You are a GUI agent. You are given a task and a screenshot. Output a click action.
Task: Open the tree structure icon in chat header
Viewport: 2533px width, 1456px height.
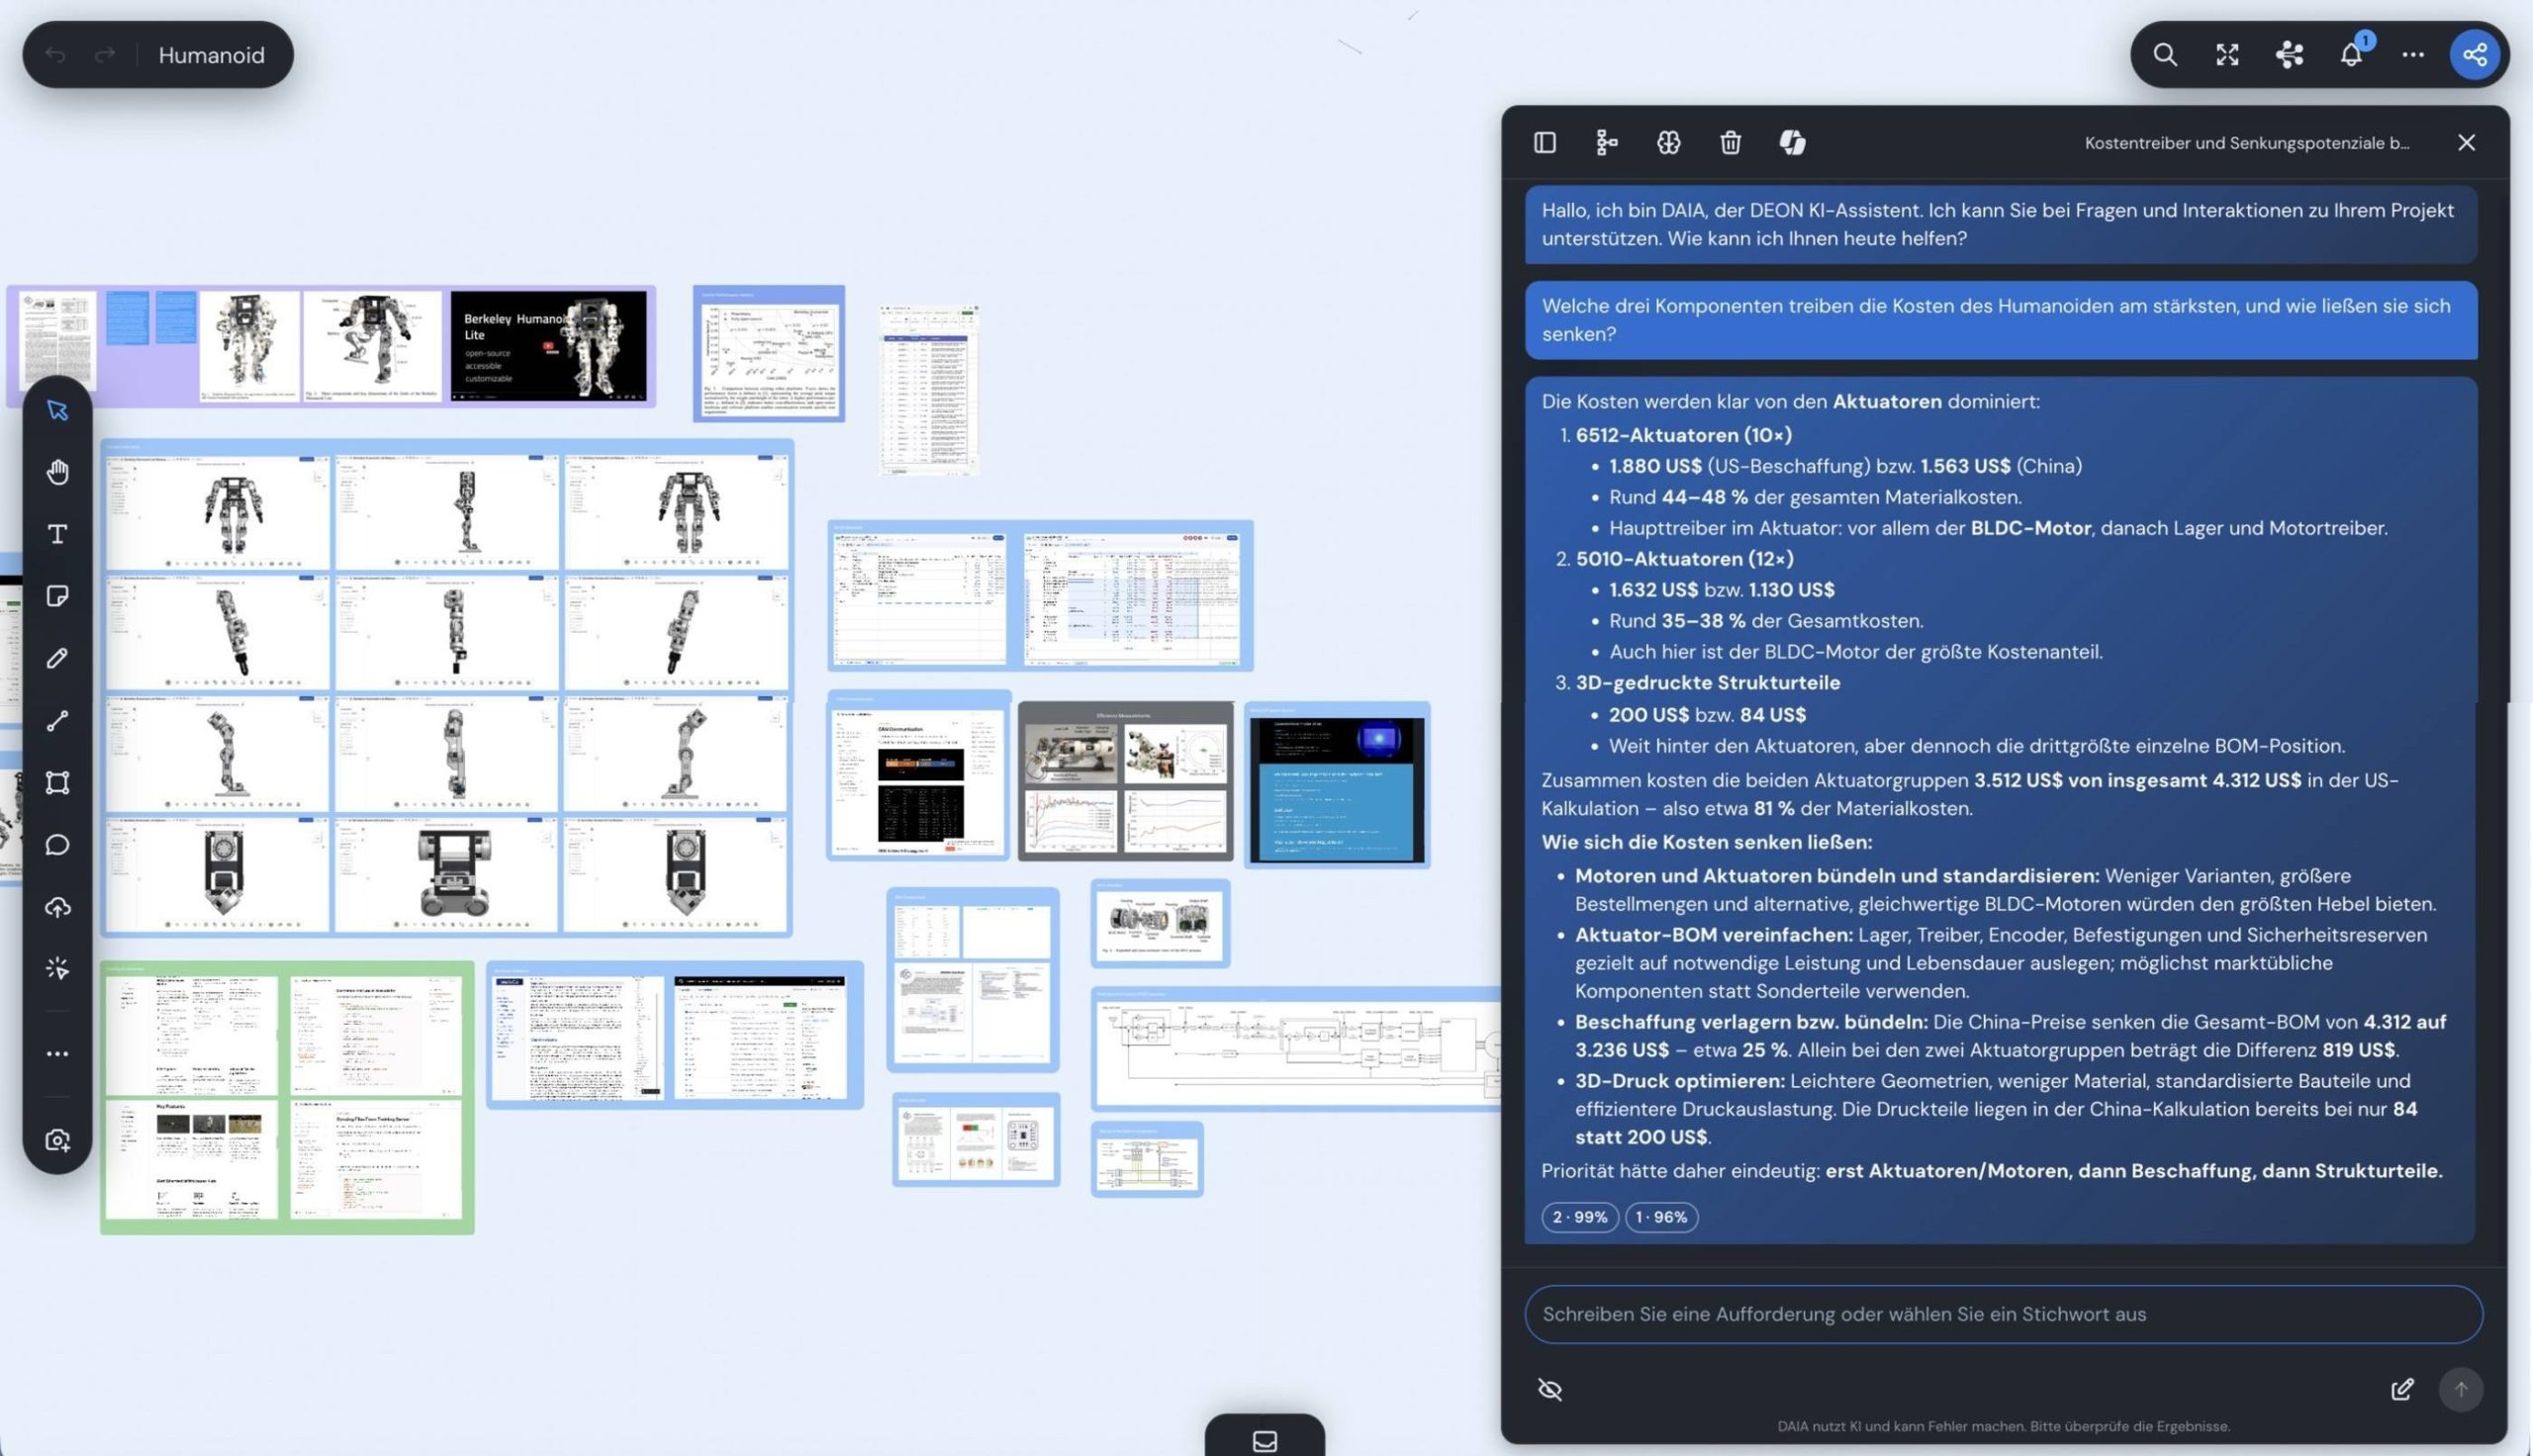(1607, 143)
